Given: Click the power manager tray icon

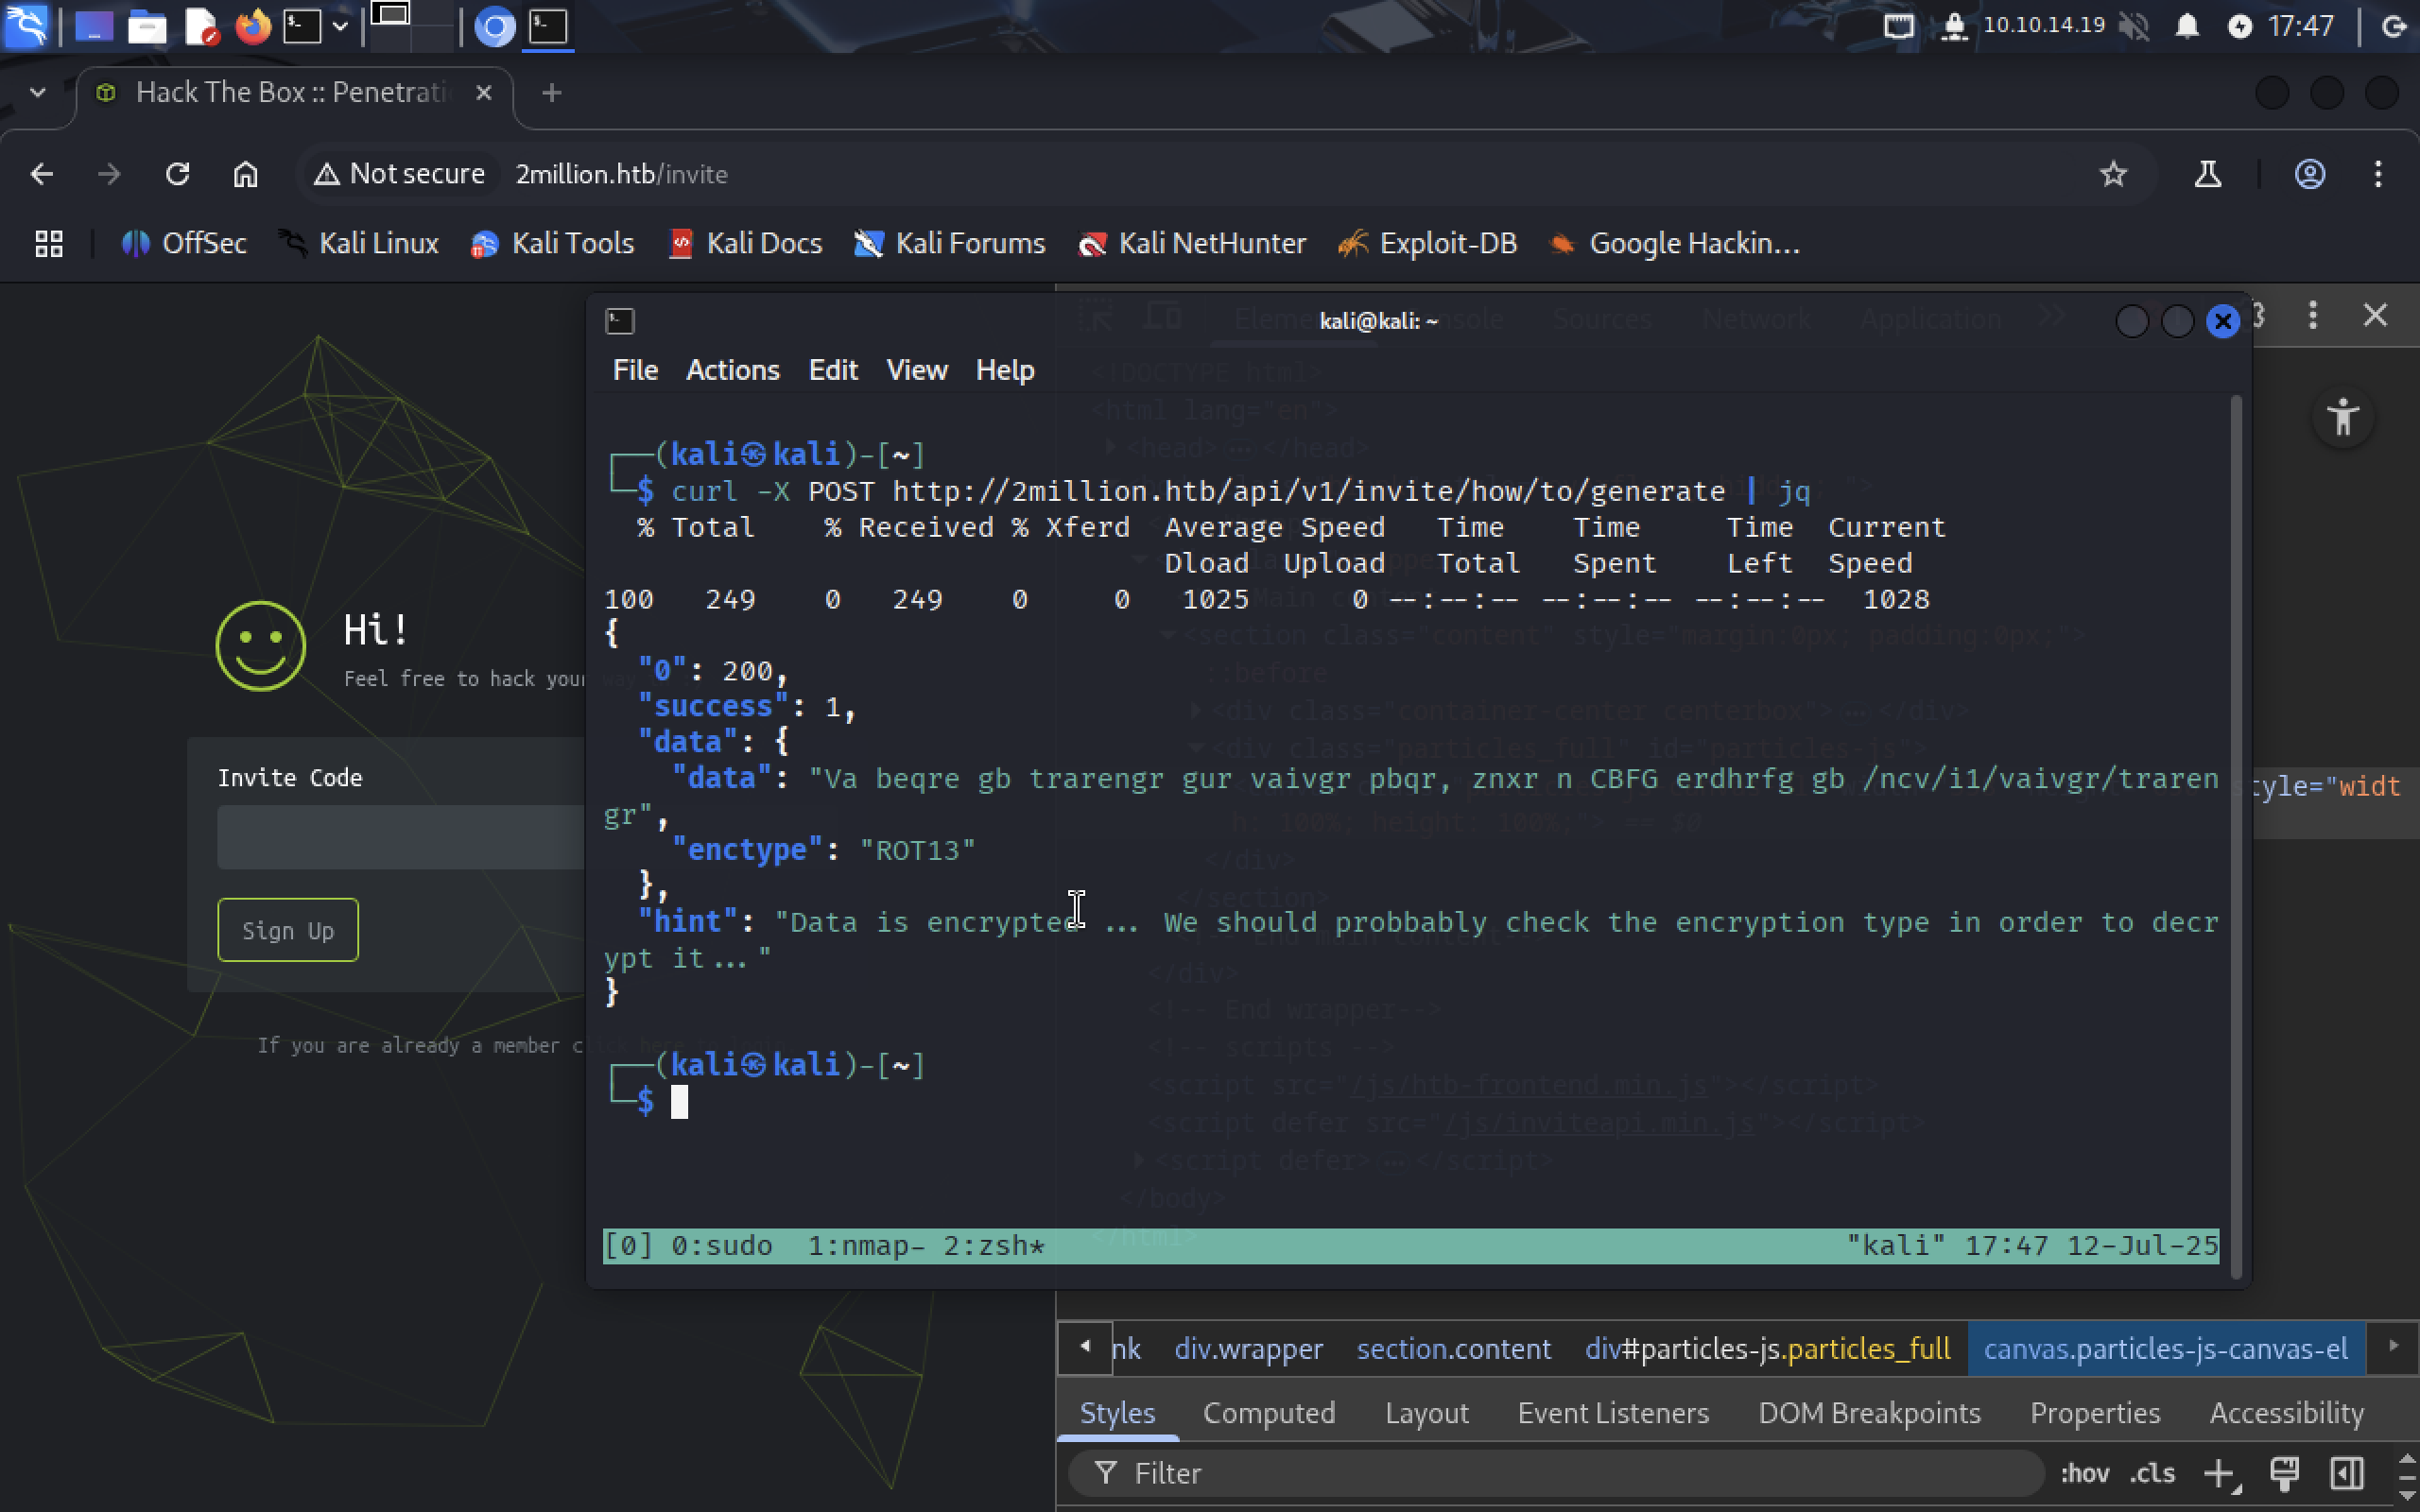Looking at the screenshot, I should coord(2240,26).
